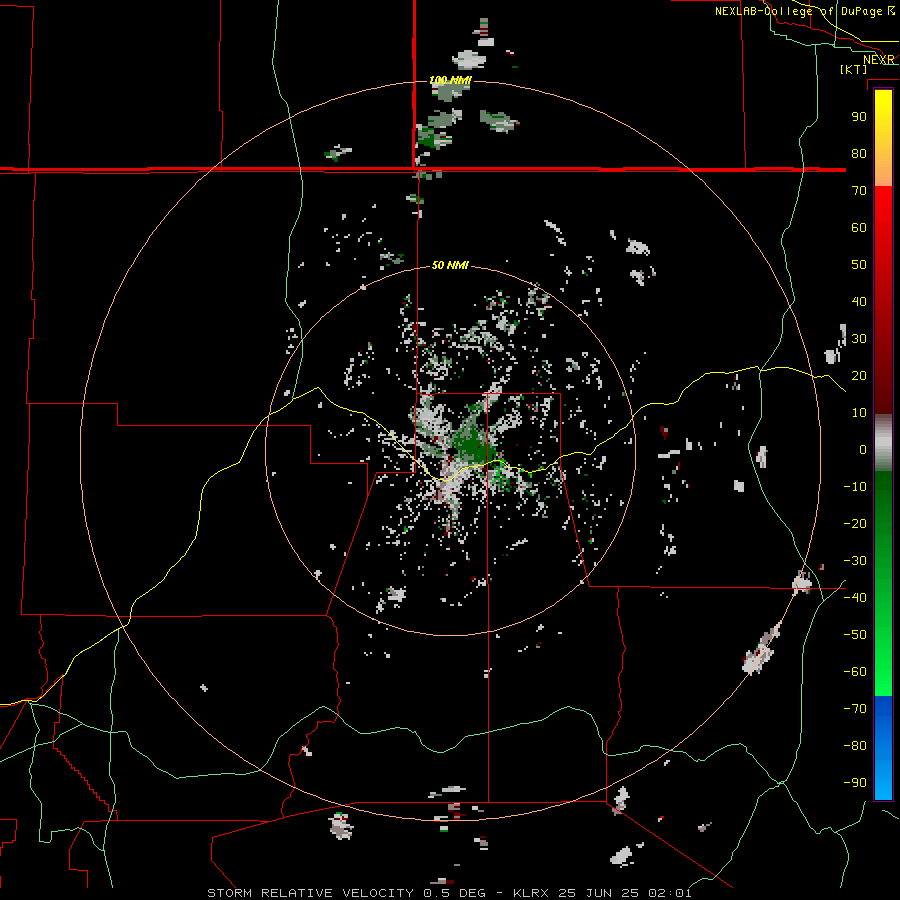
Task: Click the -50 value on the velocity scale
Action: 855,635
